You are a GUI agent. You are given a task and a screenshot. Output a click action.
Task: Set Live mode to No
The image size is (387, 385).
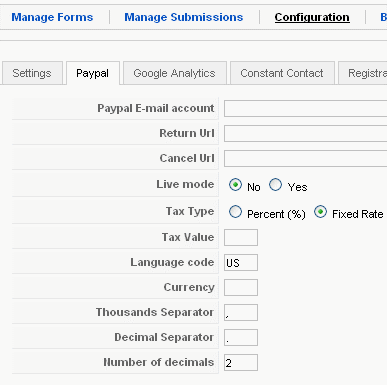235,184
